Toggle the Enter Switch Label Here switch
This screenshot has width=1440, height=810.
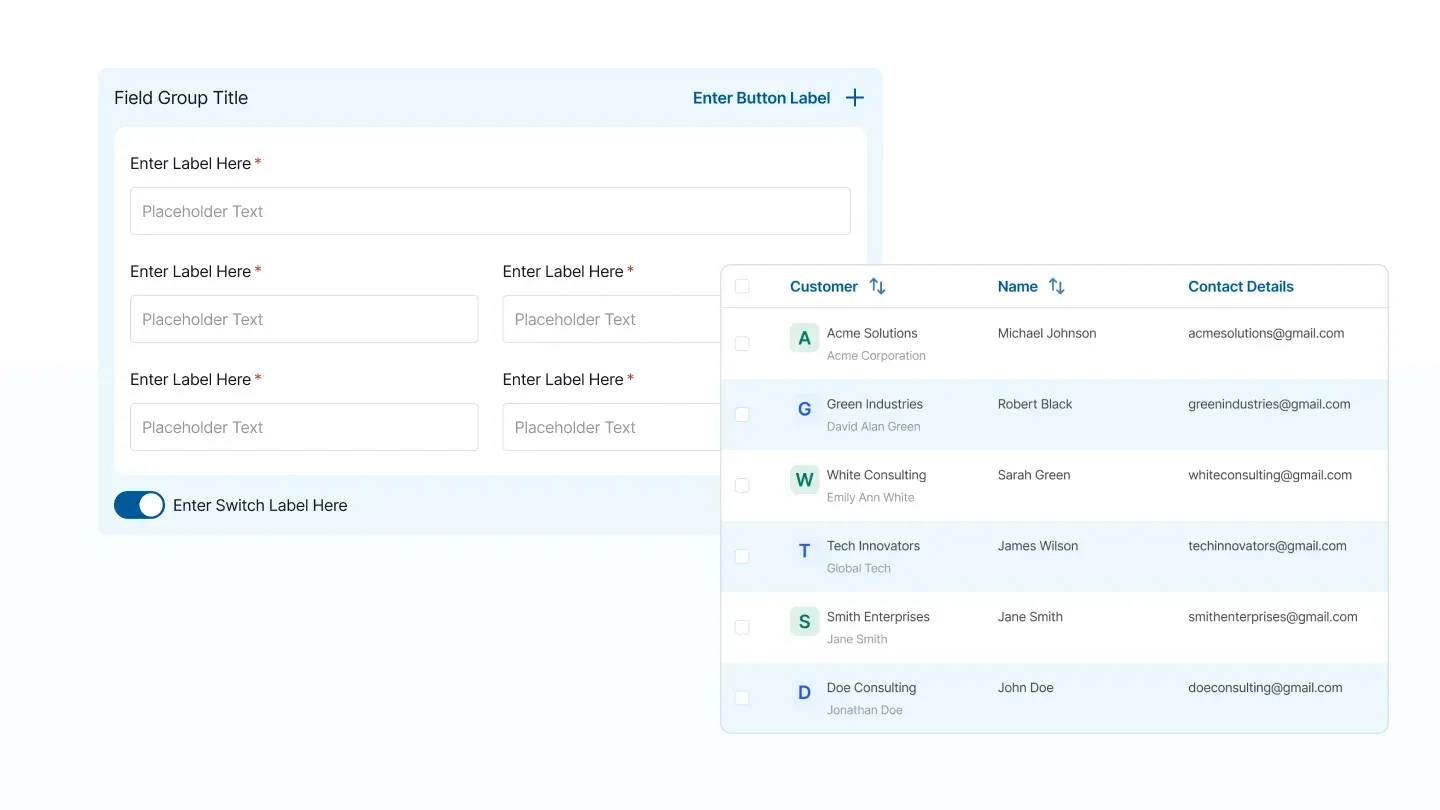point(139,505)
